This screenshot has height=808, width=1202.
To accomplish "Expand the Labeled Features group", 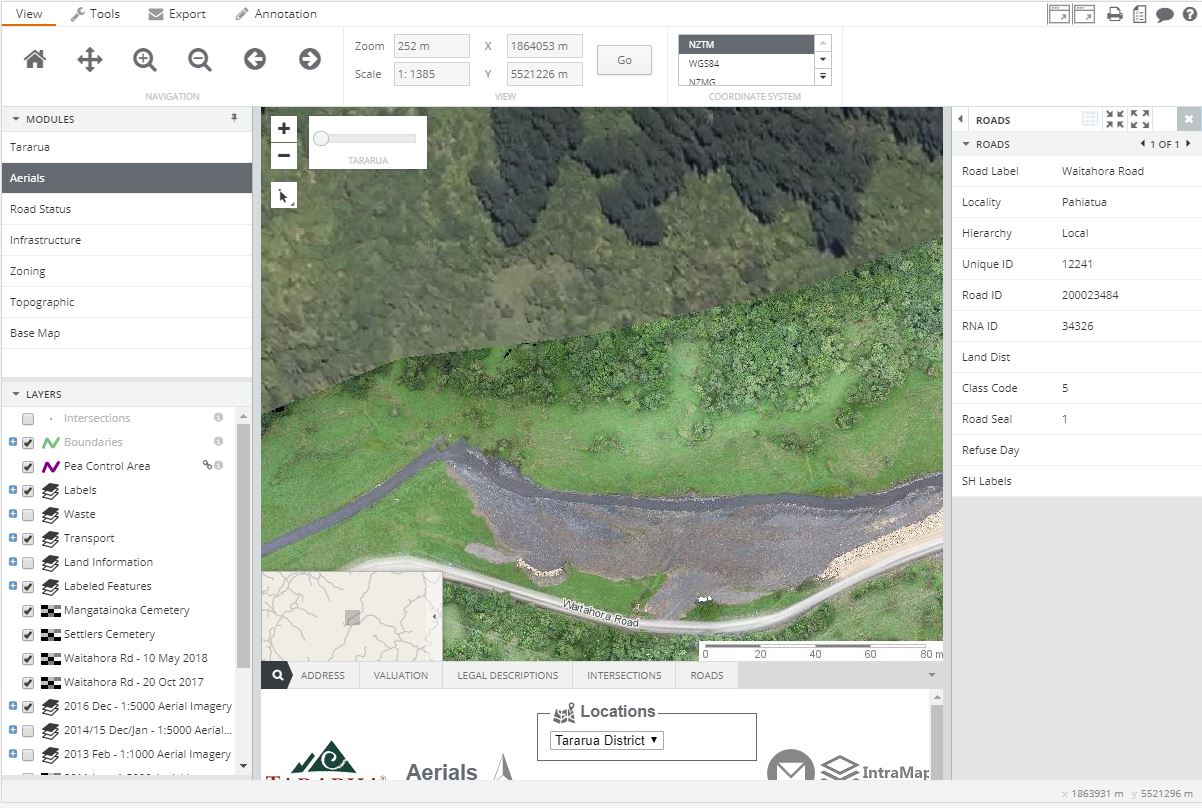I will (x=13, y=586).
